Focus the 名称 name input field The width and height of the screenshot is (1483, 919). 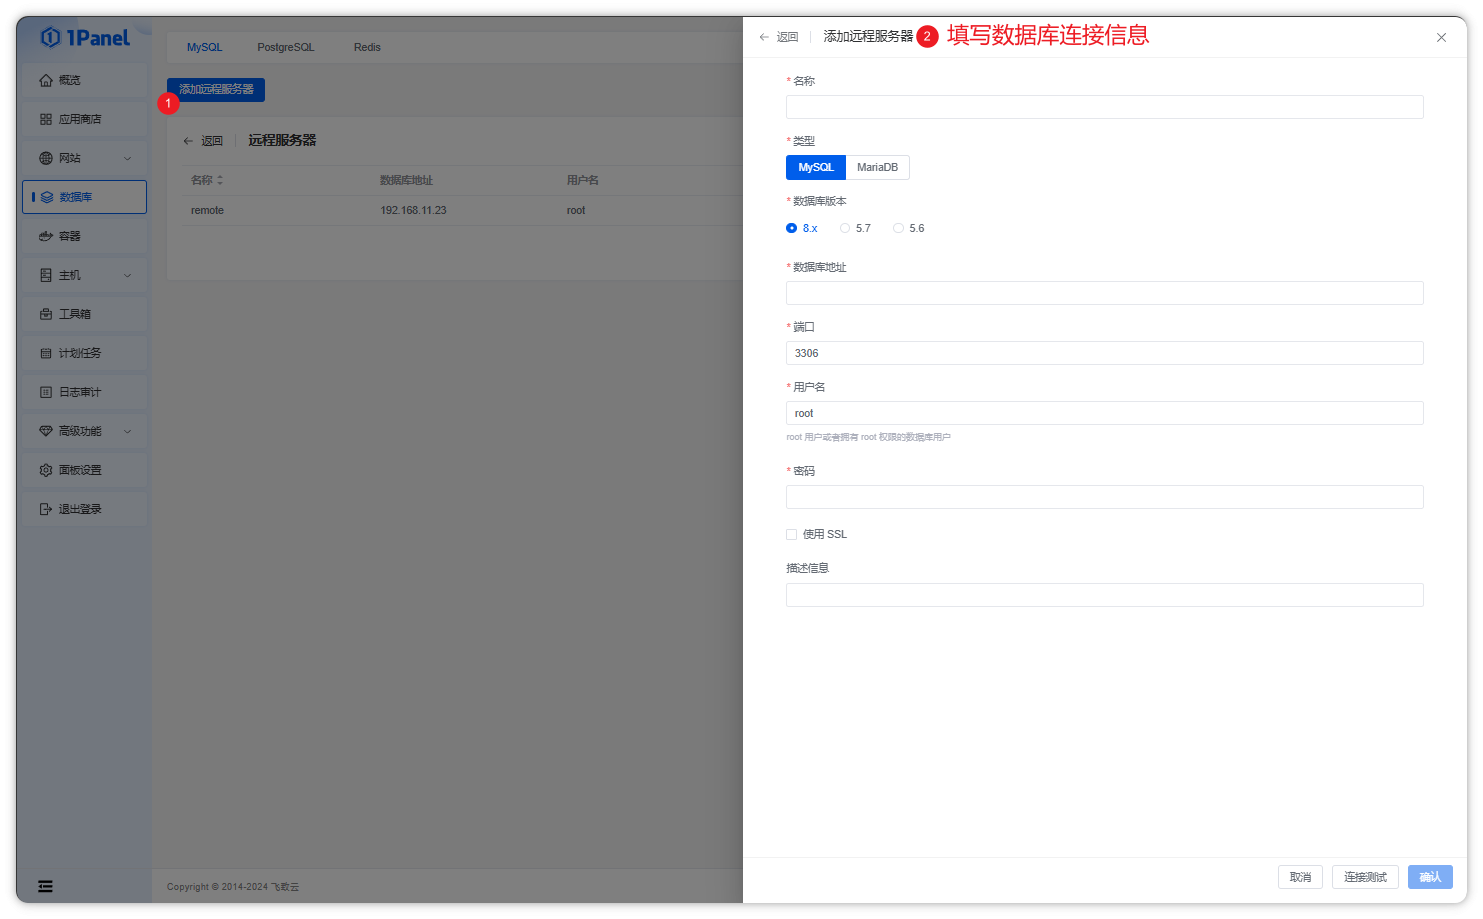pyautogui.click(x=1104, y=107)
